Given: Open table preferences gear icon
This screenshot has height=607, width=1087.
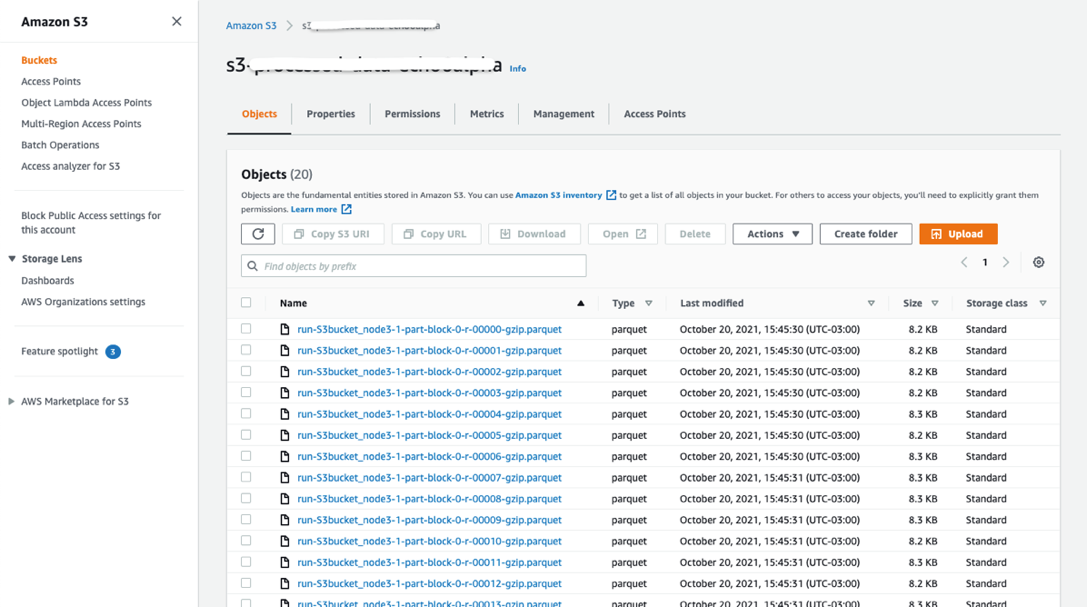Looking at the screenshot, I should pyautogui.click(x=1038, y=262).
